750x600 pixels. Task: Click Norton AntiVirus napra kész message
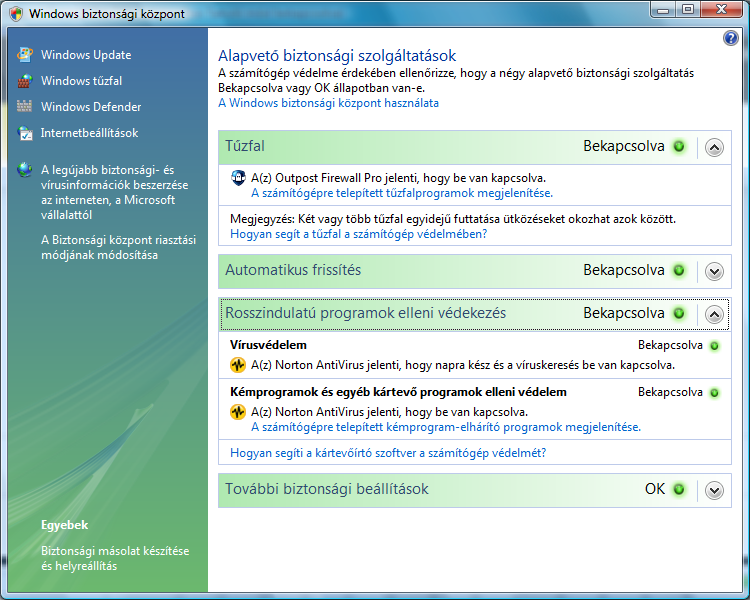pos(463,365)
